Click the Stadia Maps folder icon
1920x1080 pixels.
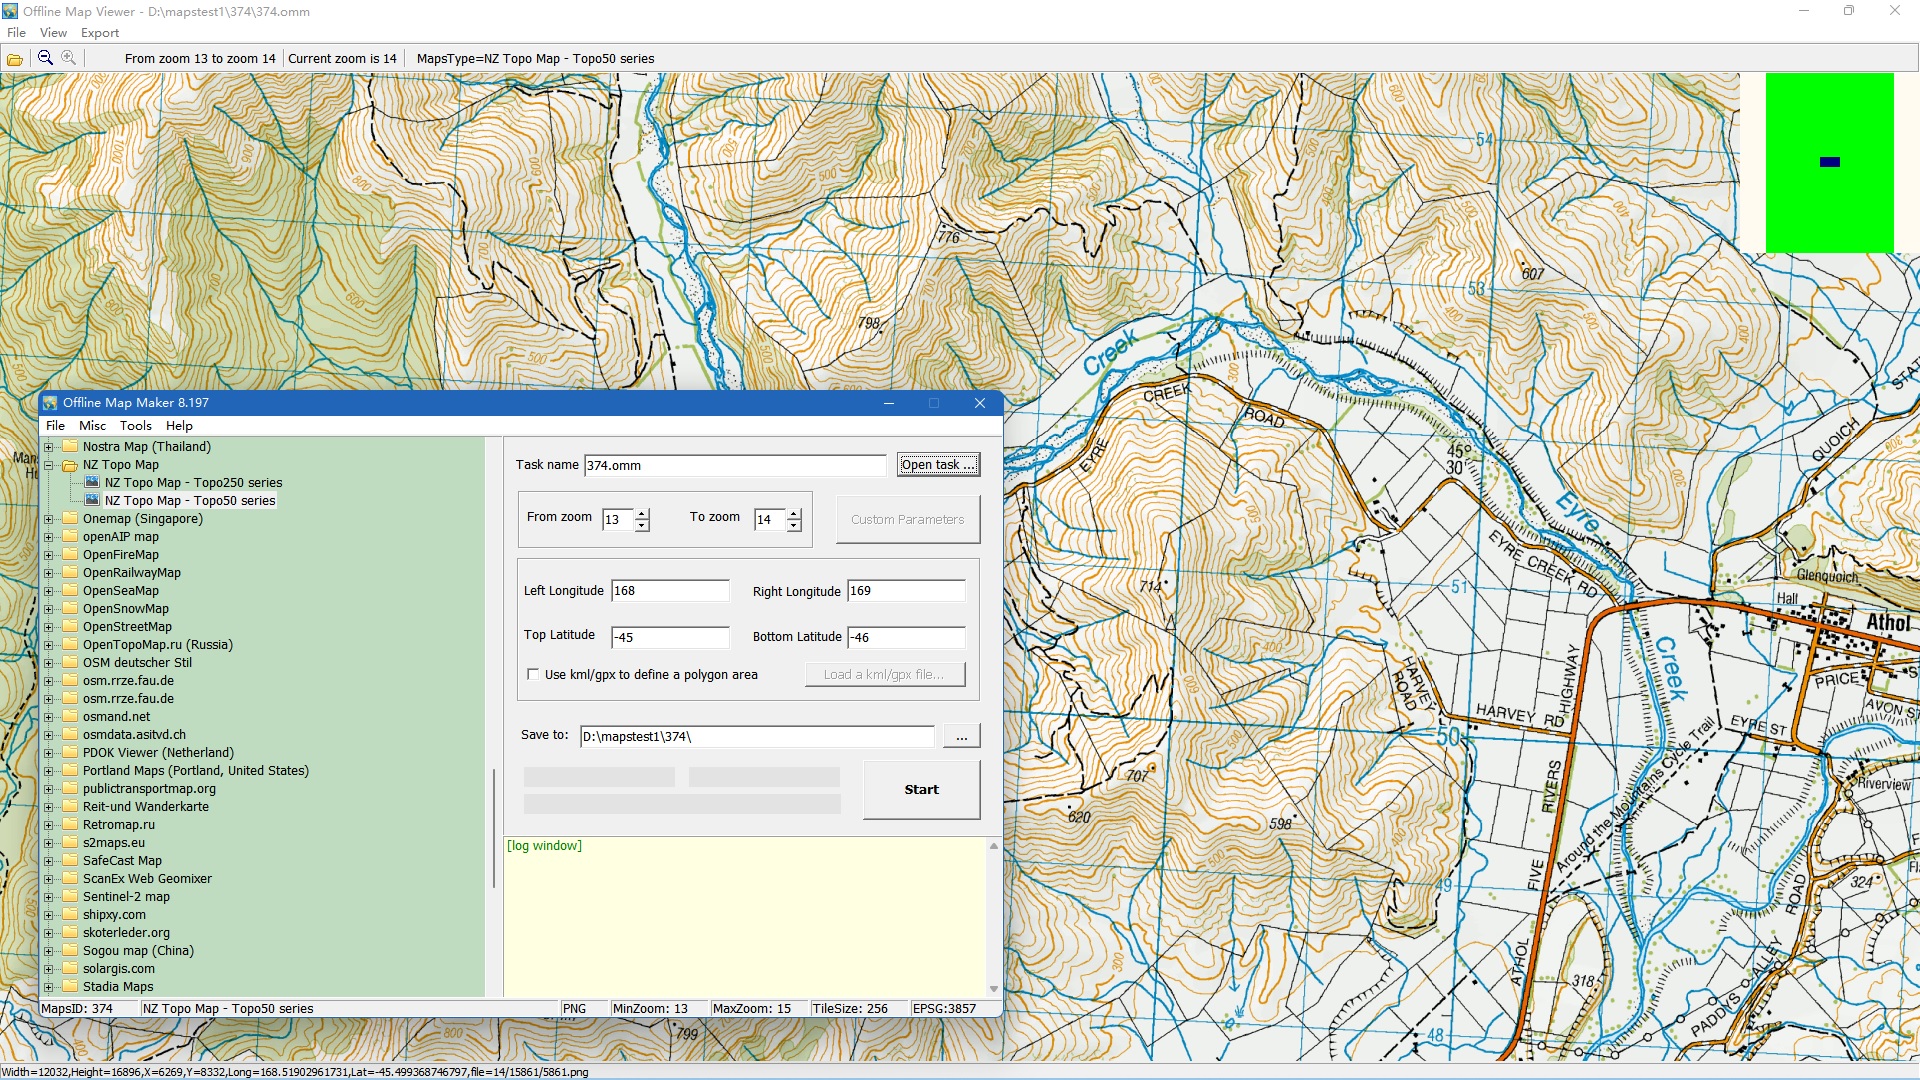(70, 986)
